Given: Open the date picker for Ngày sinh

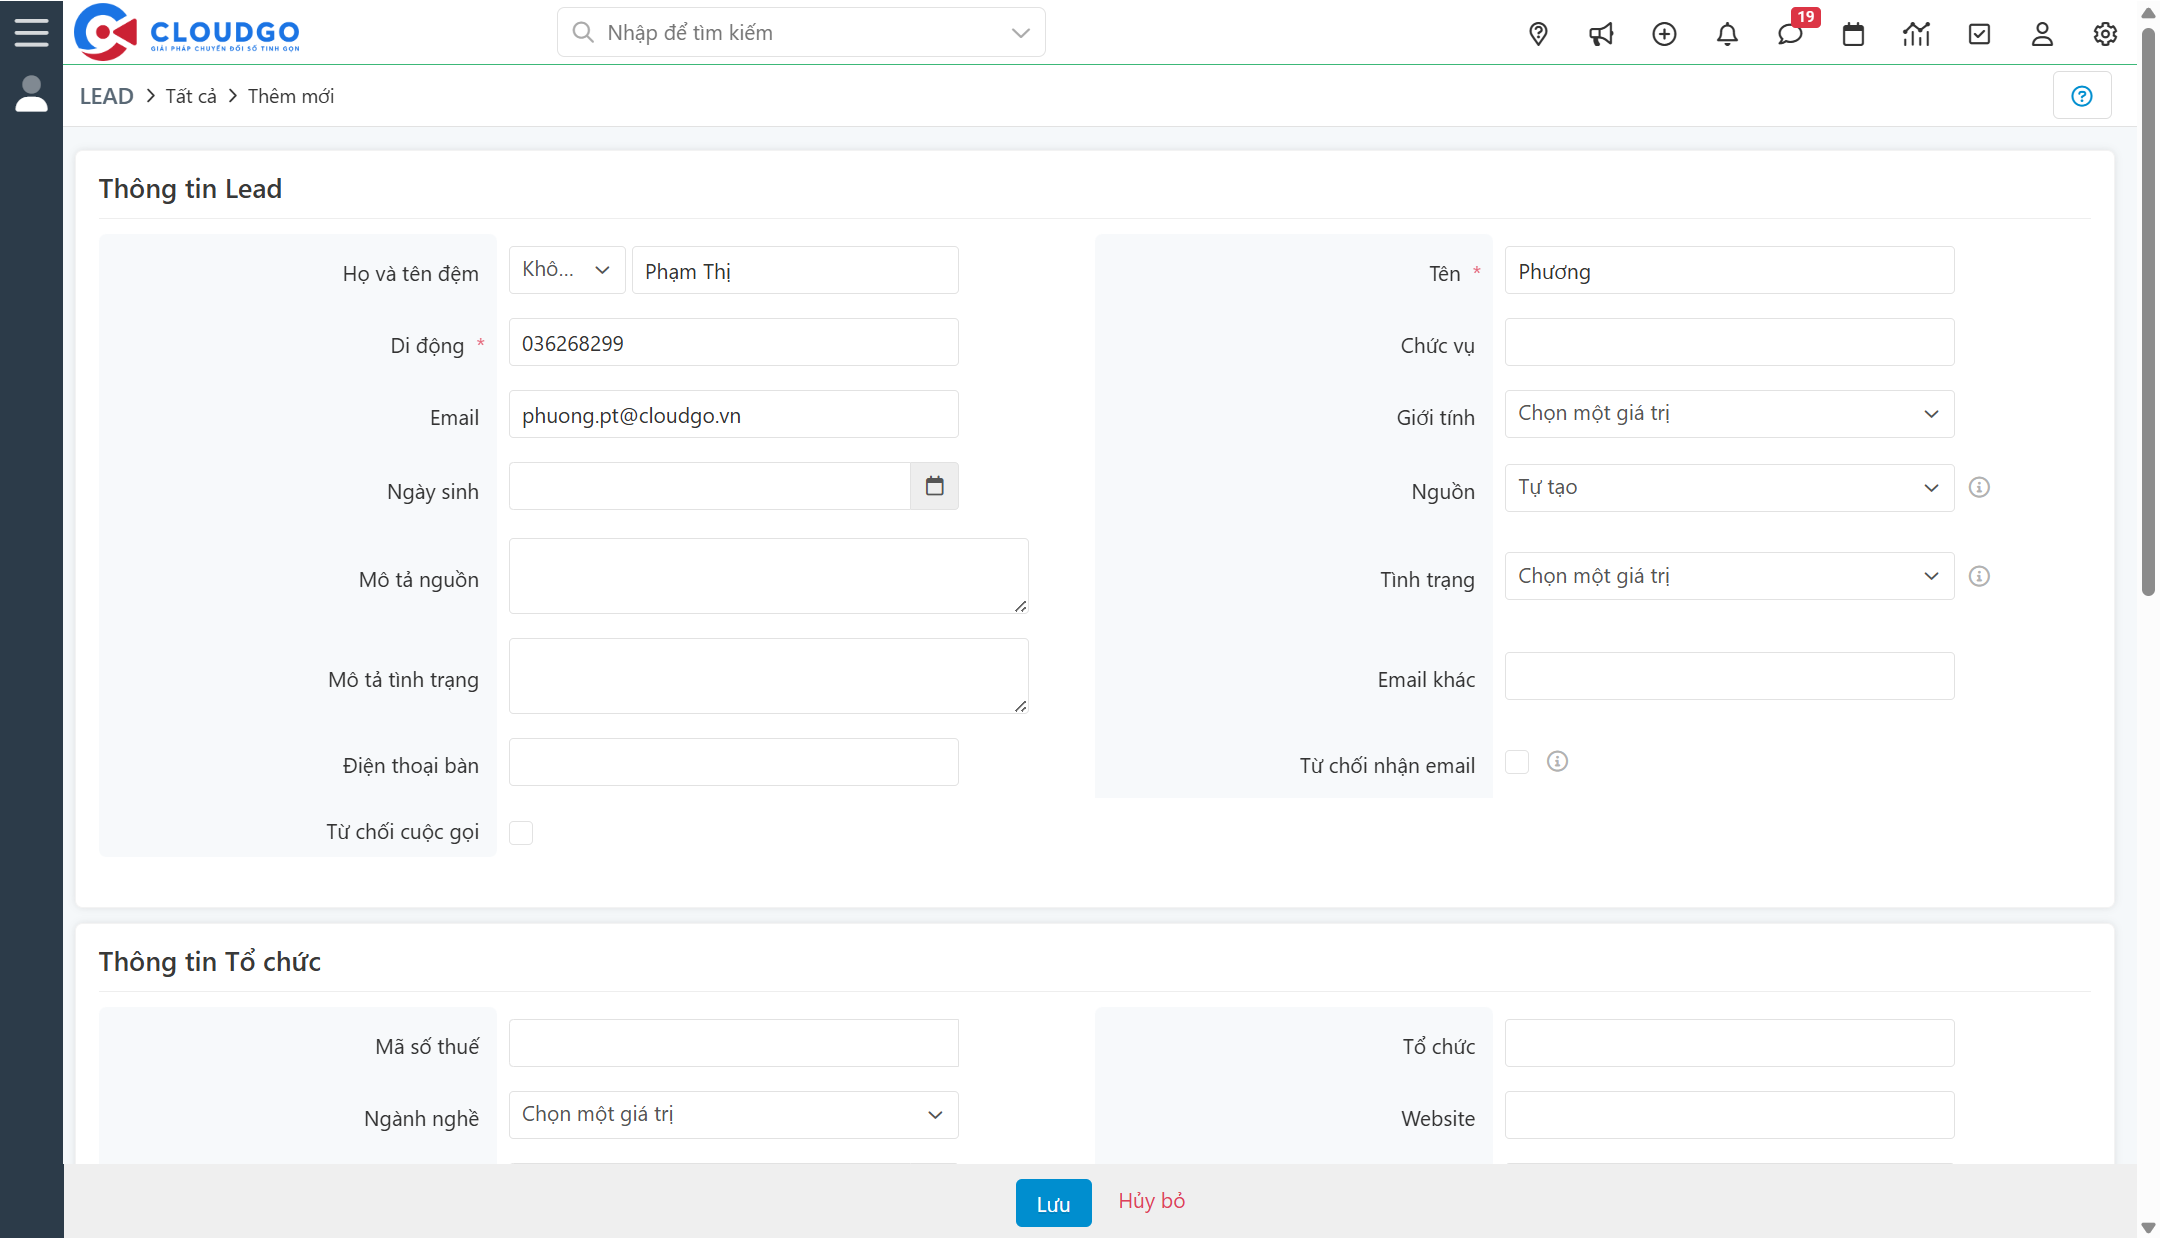Looking at the screenshot, I should pyautogui.click(x=934, y=486).
